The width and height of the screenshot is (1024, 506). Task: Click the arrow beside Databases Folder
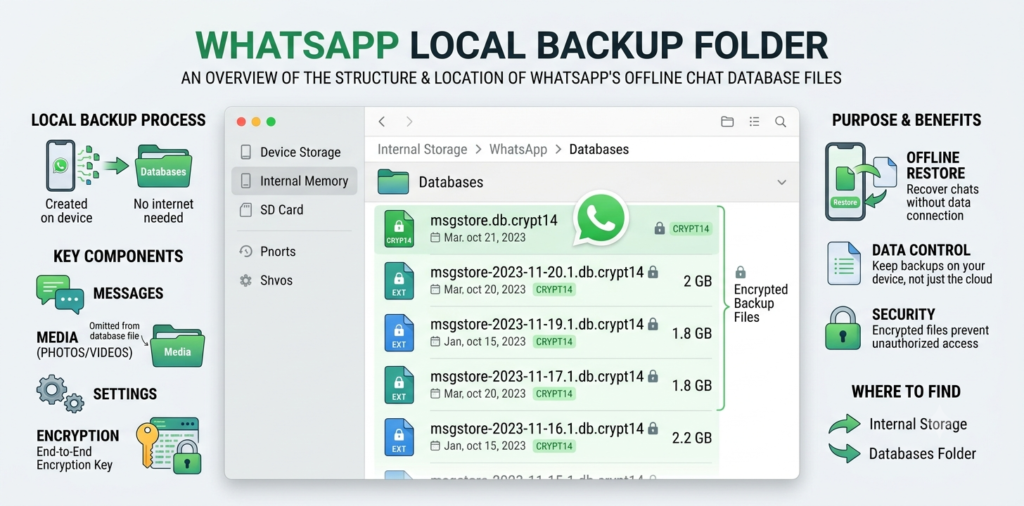pos(844,453)
